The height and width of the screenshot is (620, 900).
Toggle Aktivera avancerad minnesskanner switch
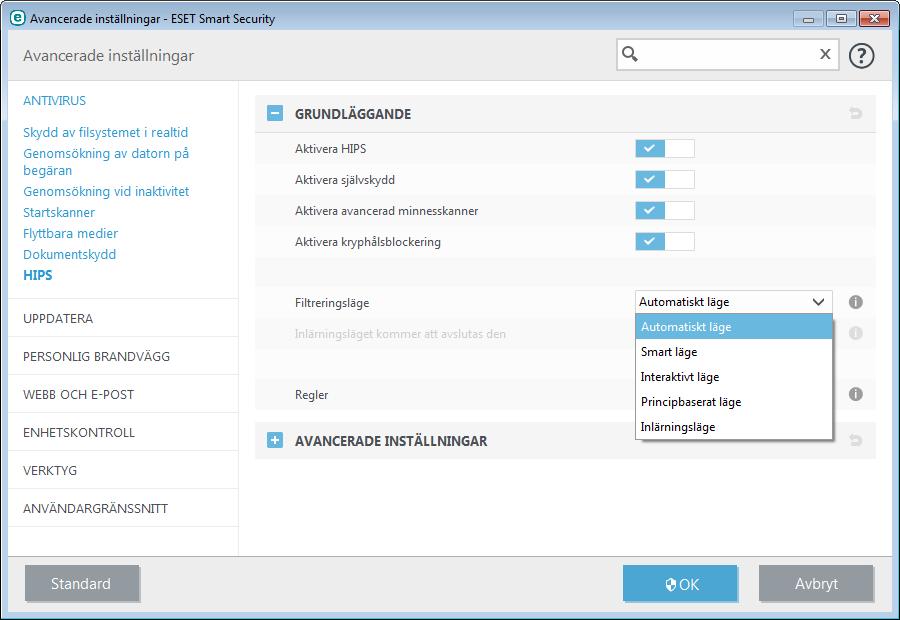point(665,210)
